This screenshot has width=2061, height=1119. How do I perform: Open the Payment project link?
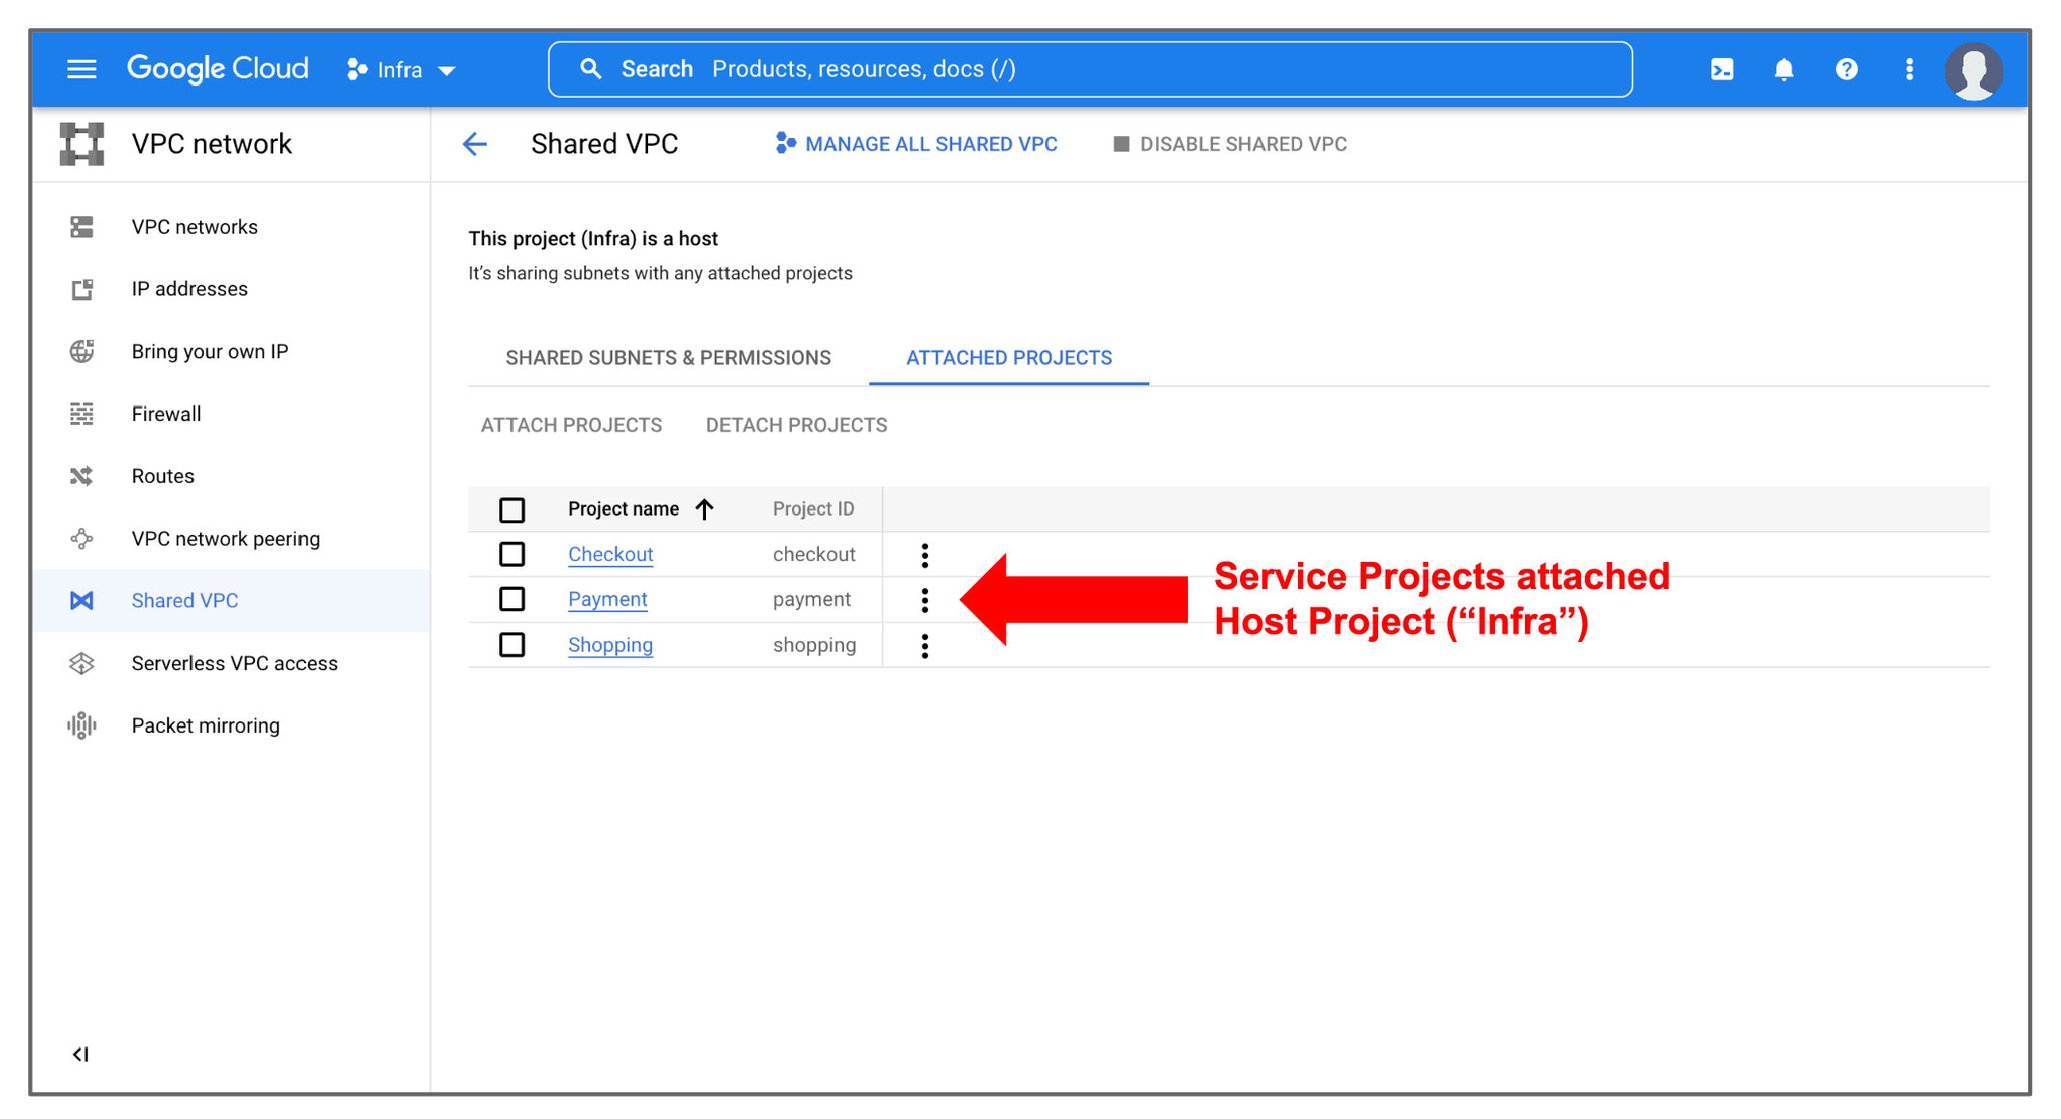pos(607,599)
